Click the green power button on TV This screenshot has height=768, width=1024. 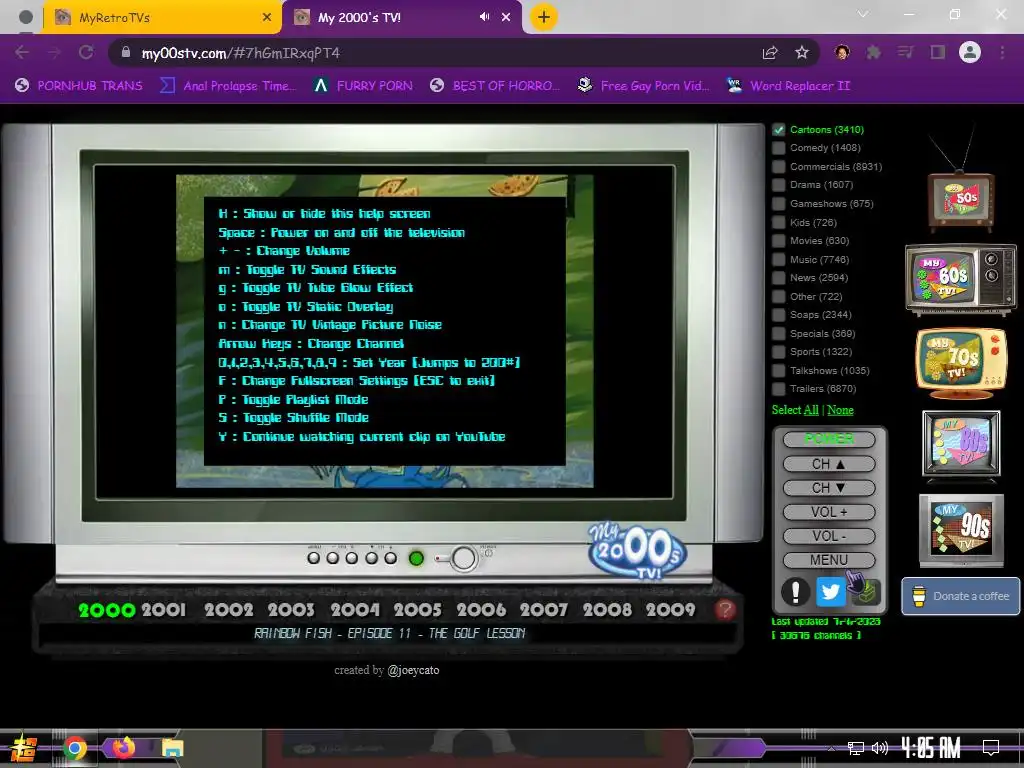(416, 558)
